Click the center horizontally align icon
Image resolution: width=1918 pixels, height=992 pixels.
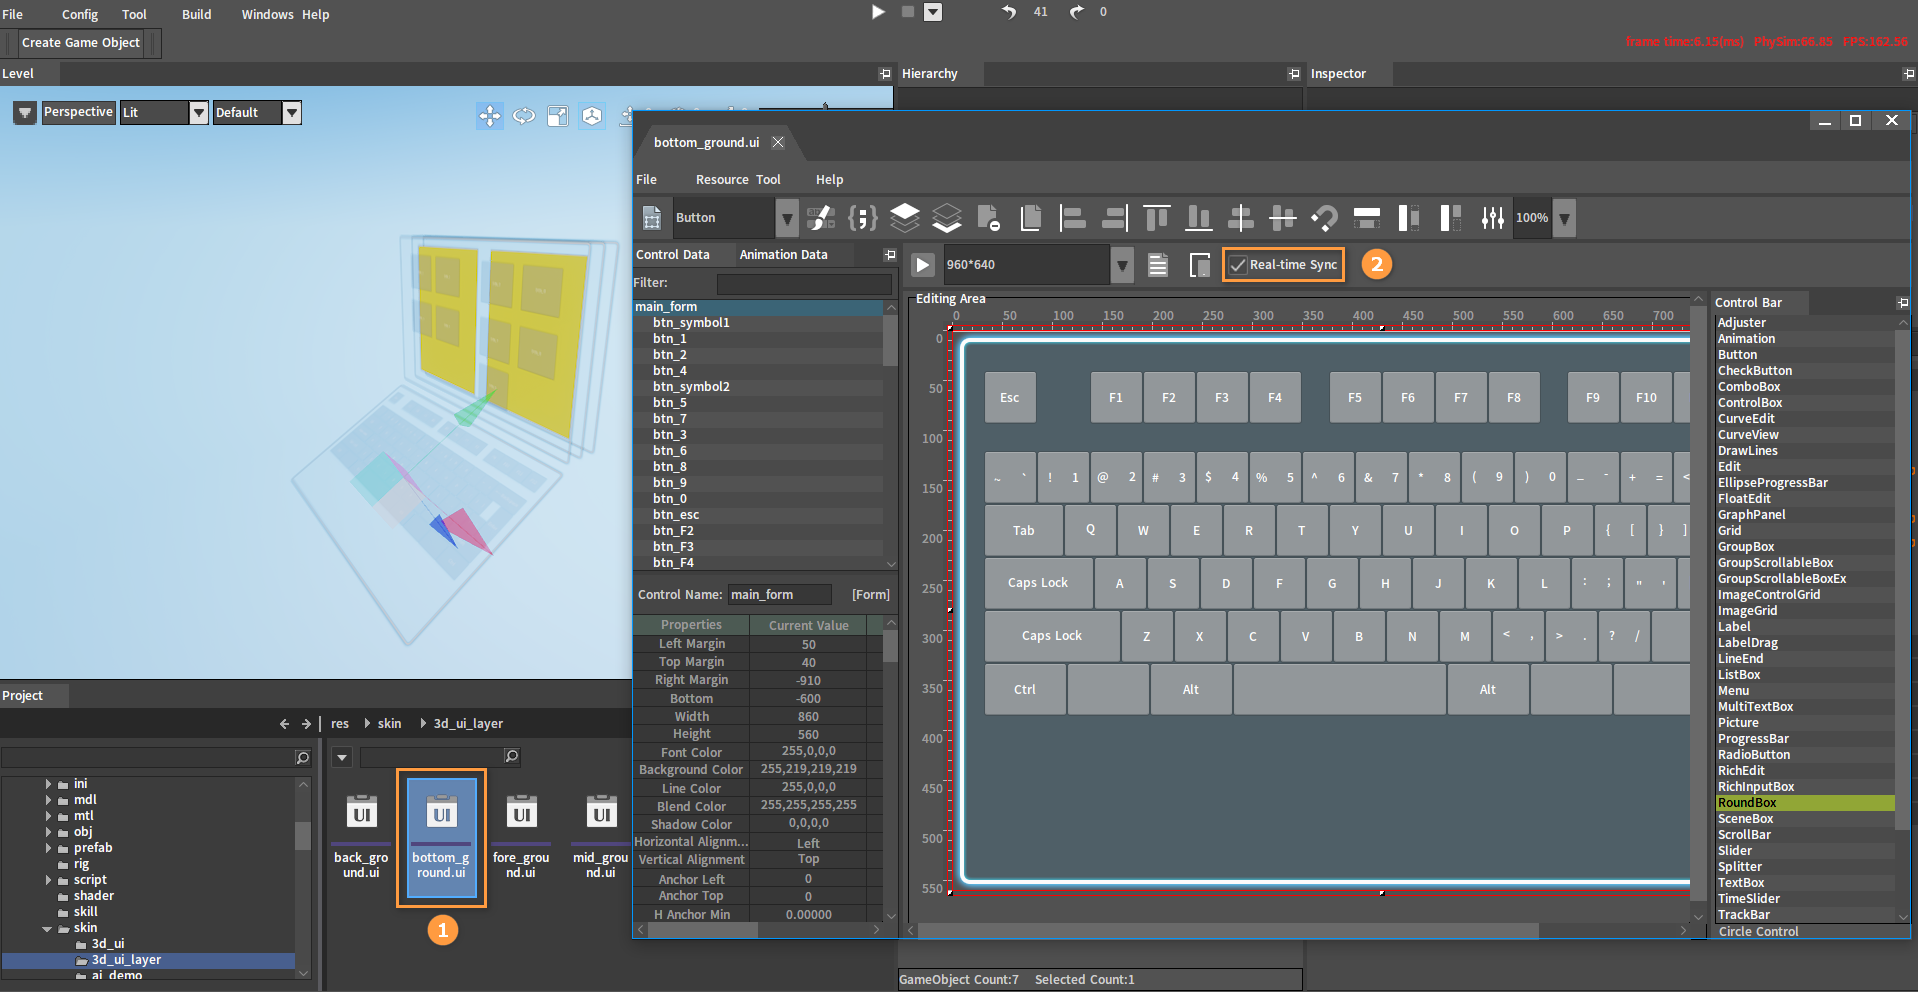coord(1283,218)
